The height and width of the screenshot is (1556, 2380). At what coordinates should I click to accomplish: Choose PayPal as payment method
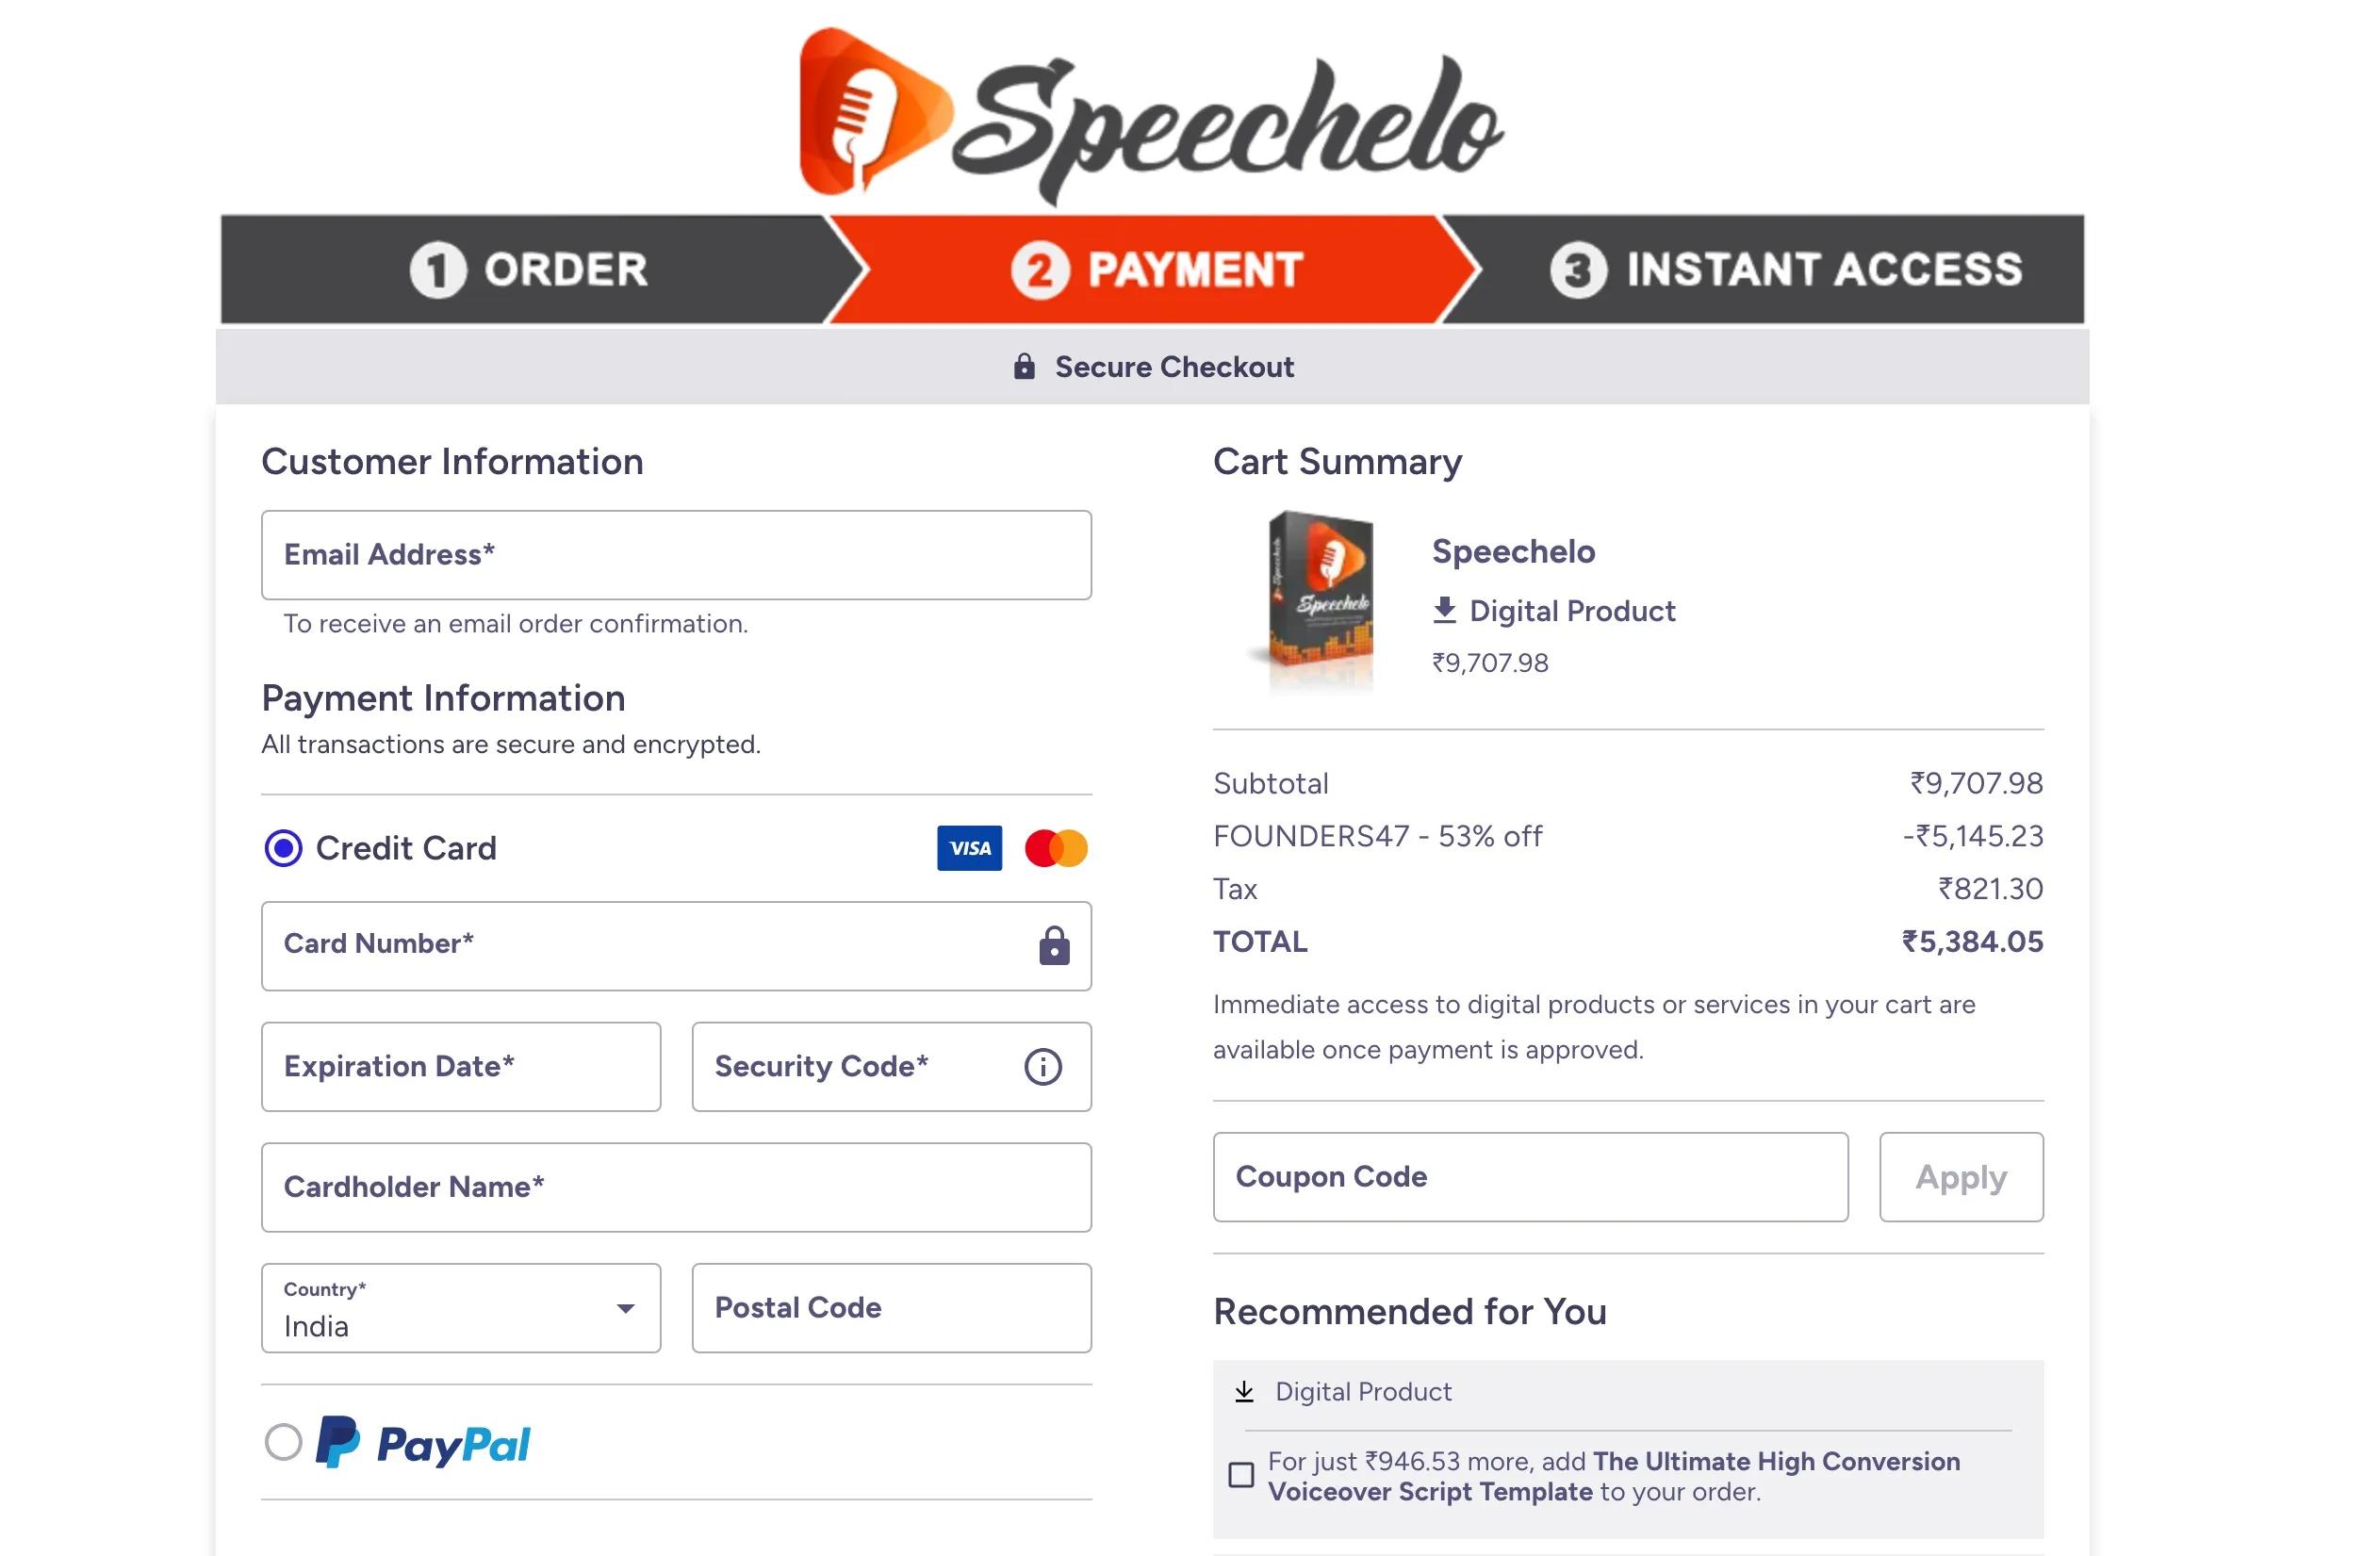[x=284, y=1441]
